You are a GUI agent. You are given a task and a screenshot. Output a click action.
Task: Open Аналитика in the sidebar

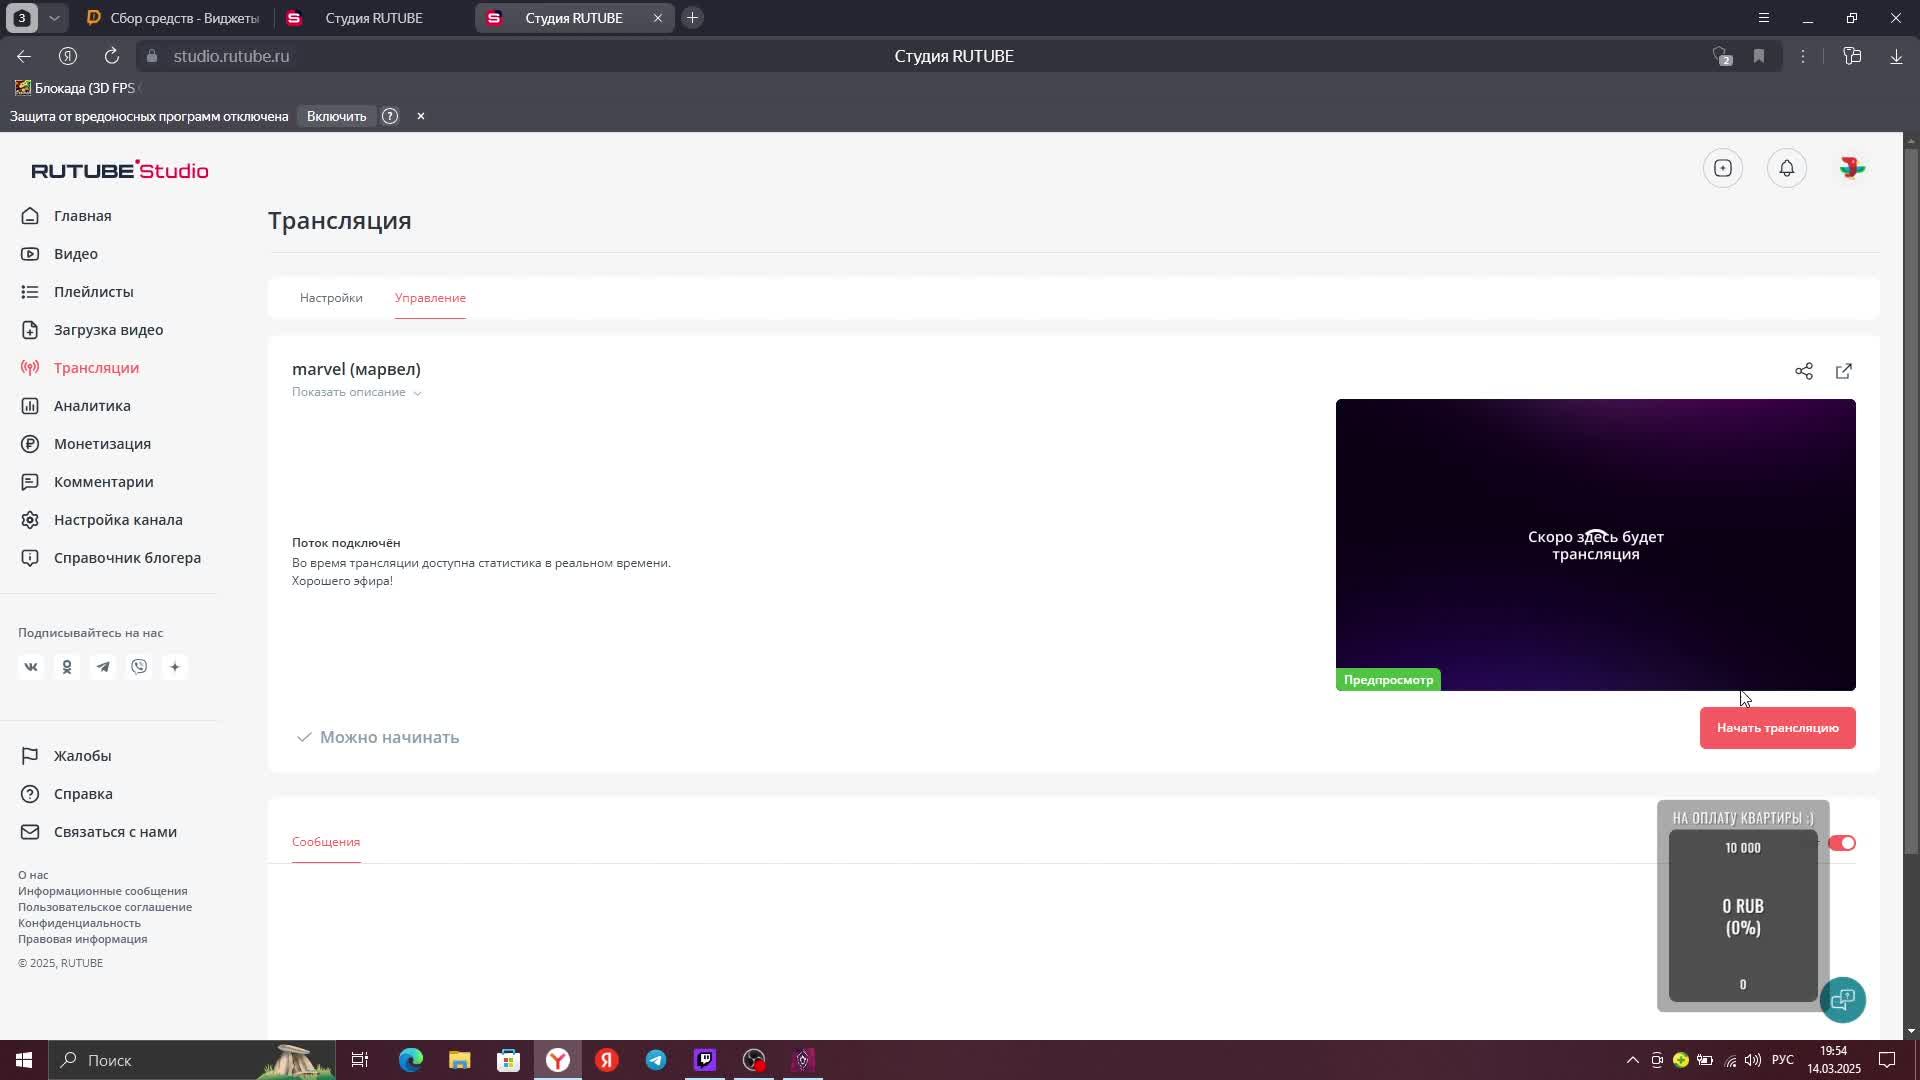92,406
